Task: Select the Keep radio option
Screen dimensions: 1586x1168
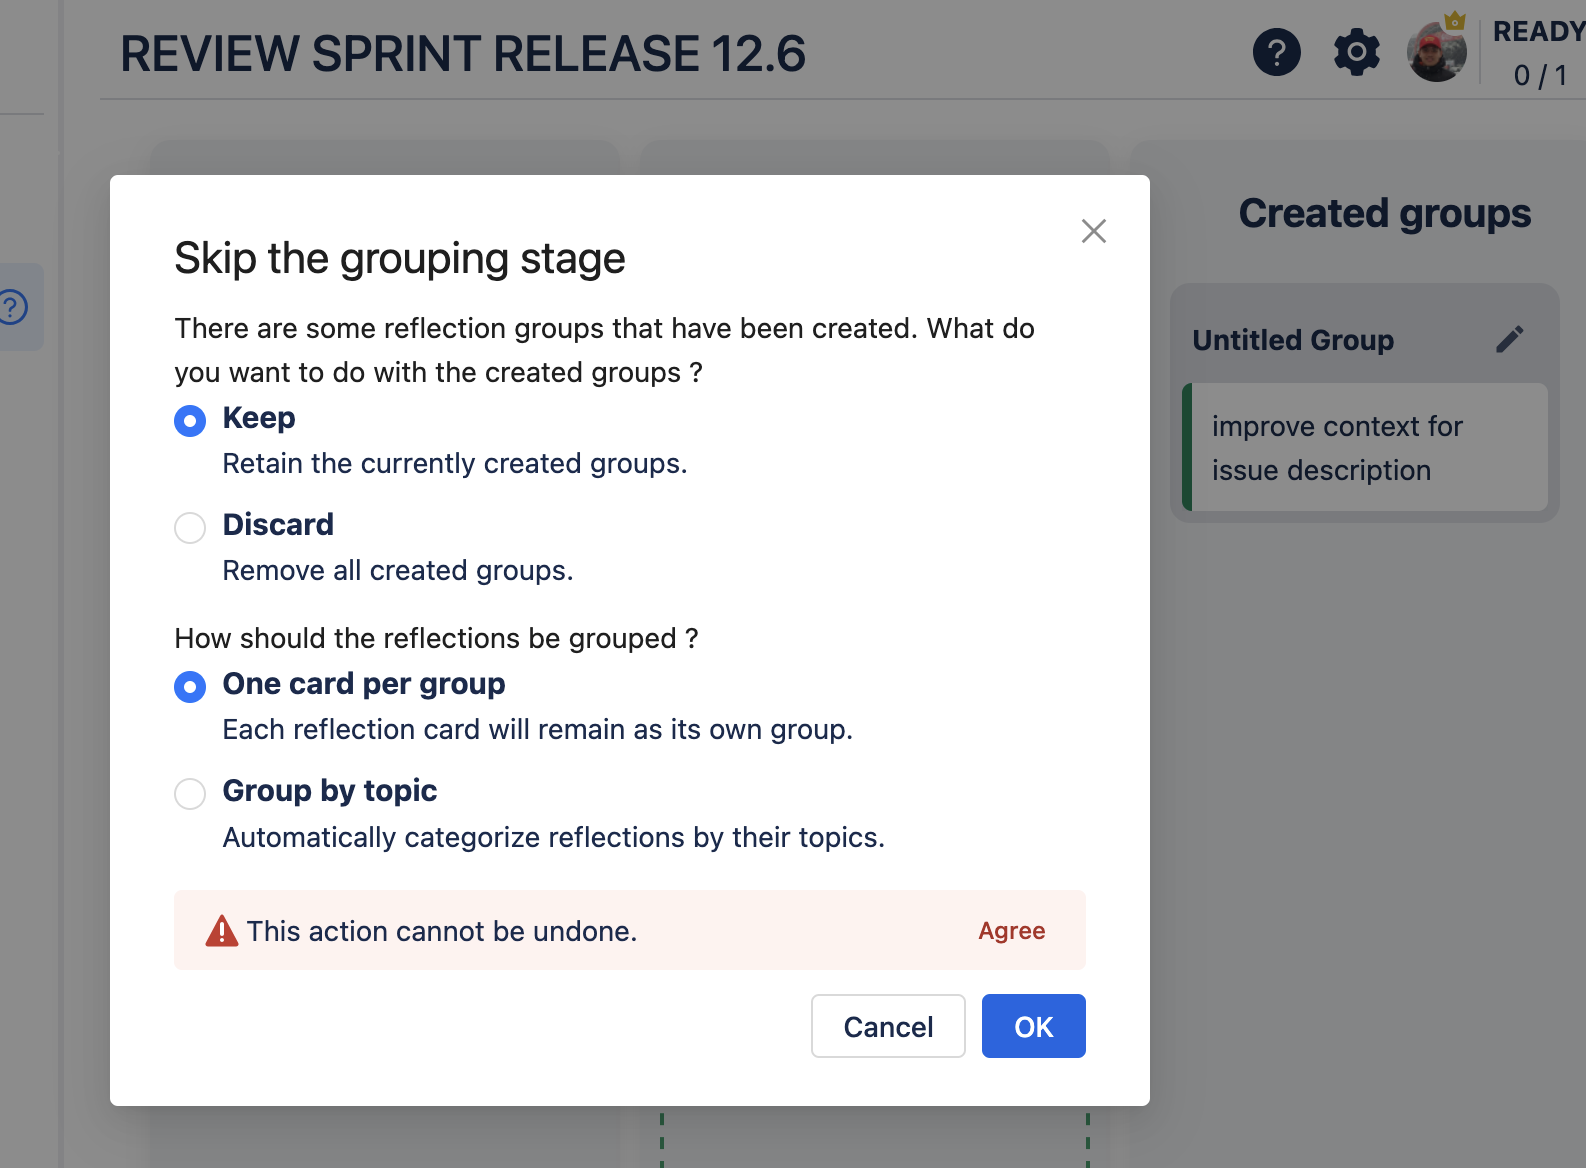Action: coord(190,421)
